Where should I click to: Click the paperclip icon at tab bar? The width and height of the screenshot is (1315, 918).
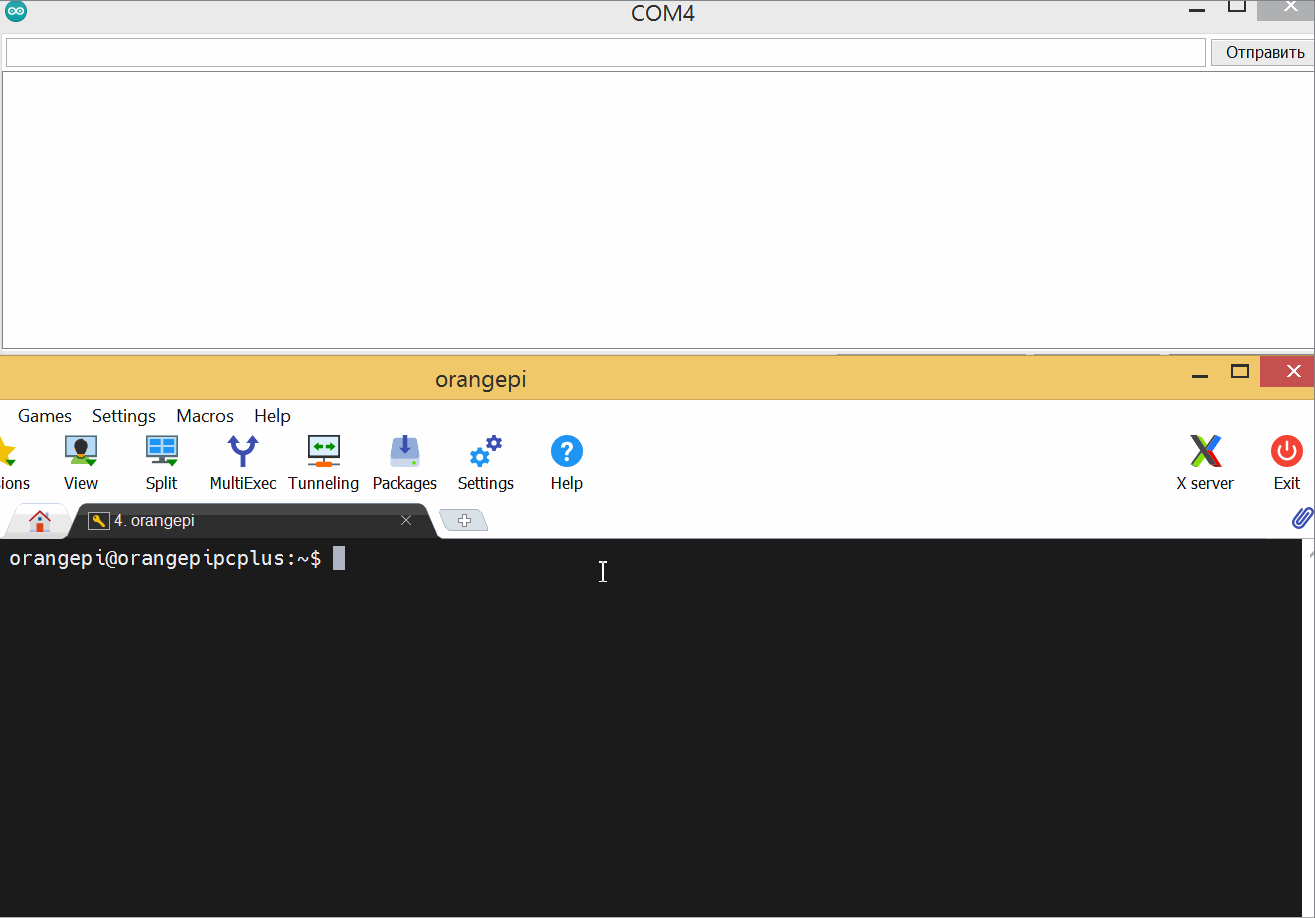point(1301,518)
